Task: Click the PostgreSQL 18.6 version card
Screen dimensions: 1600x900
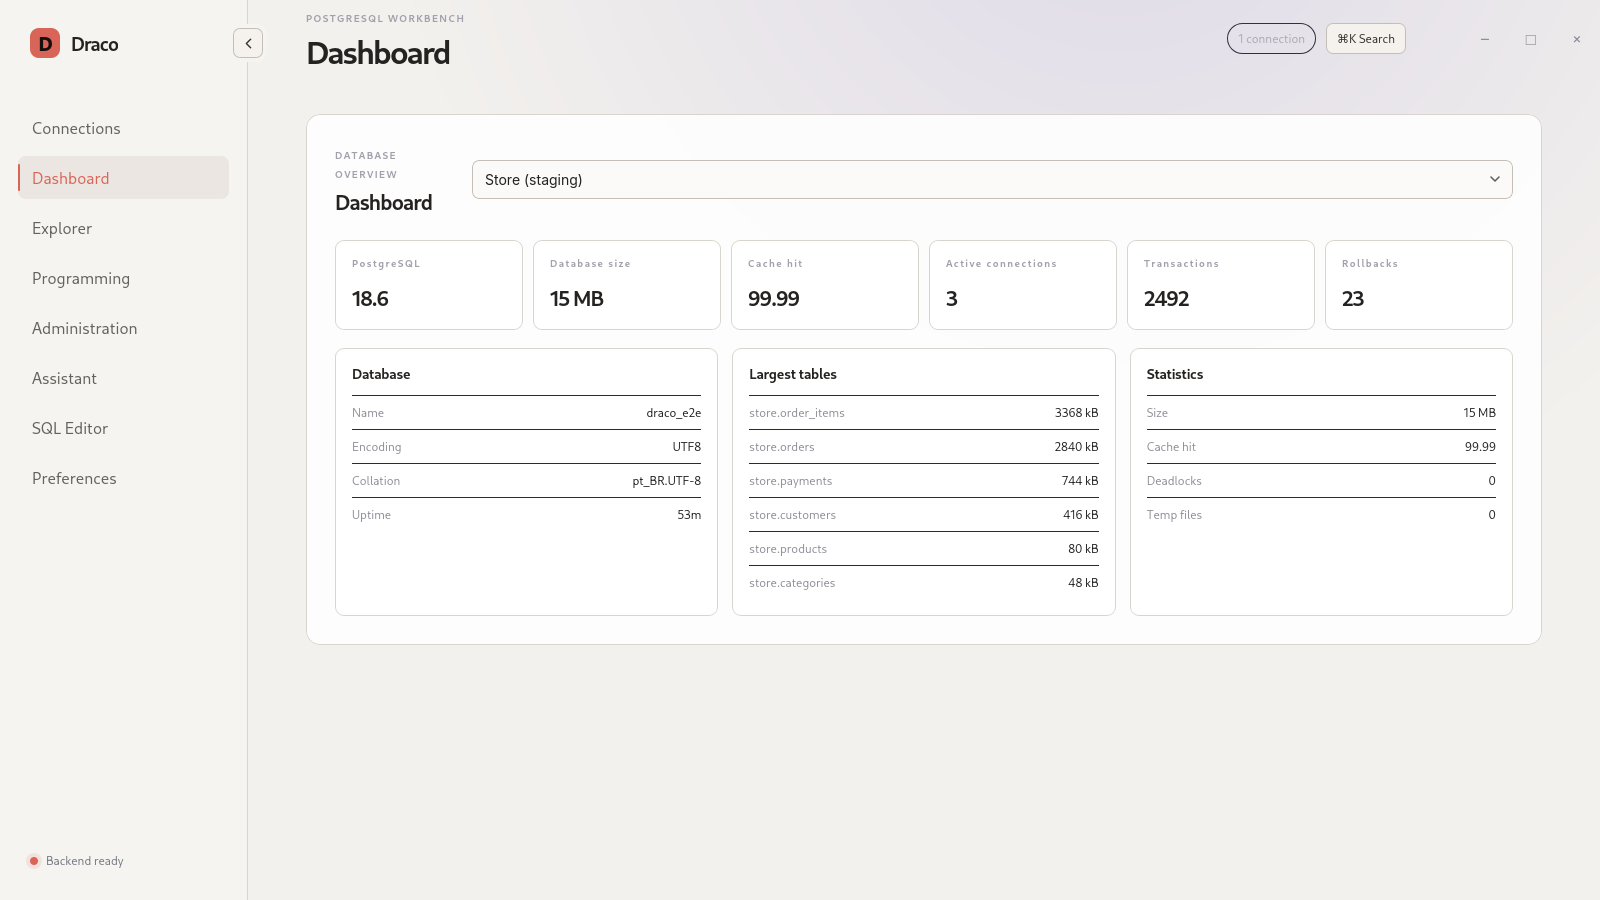Action: coord(429,285)
